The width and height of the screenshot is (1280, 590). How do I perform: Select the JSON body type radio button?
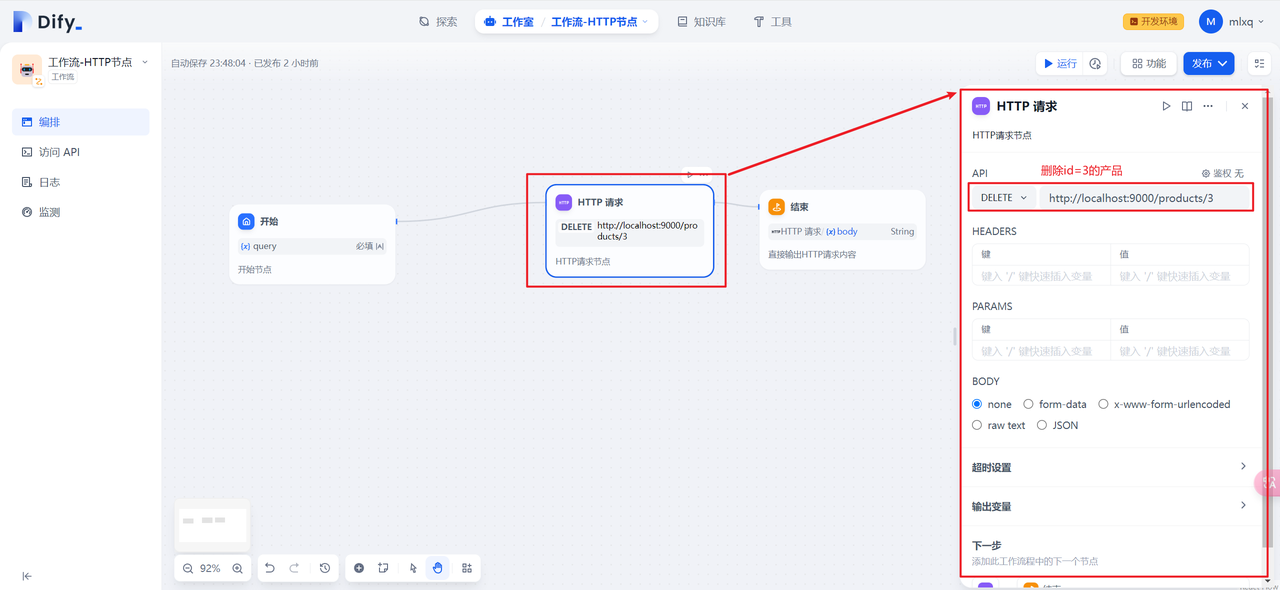coord(1043,425)
